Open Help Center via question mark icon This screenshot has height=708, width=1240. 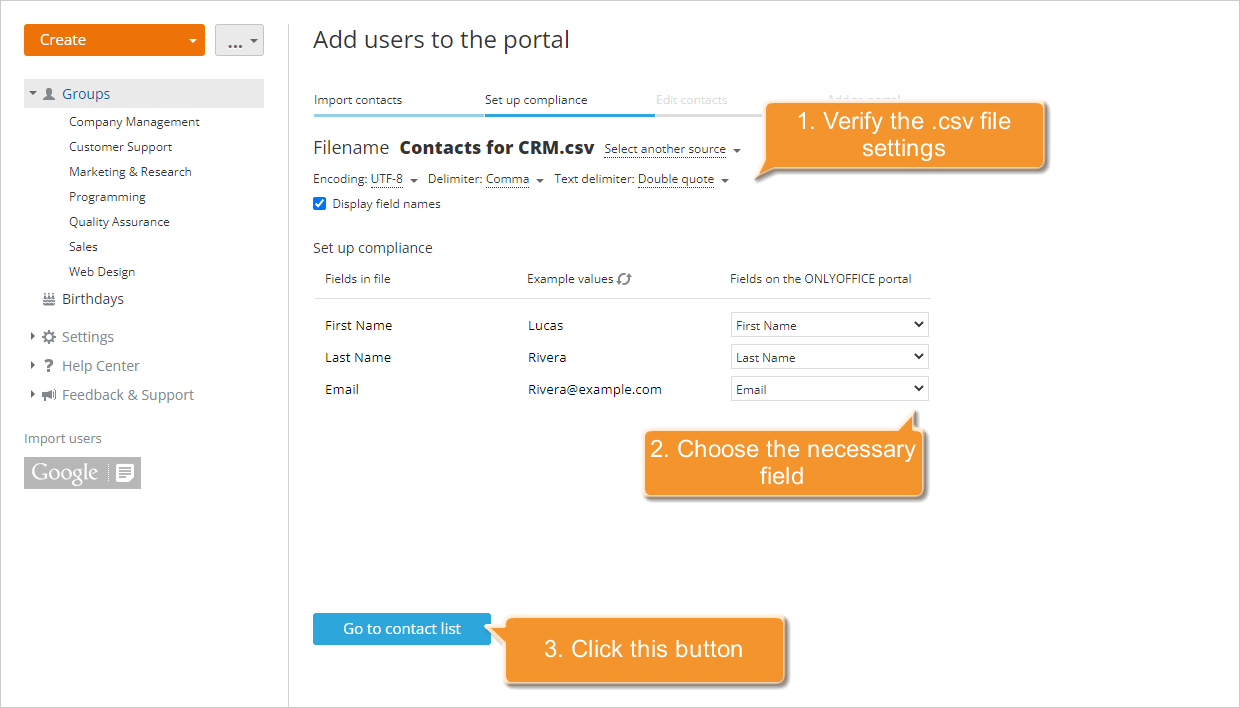tap(49, 365)
